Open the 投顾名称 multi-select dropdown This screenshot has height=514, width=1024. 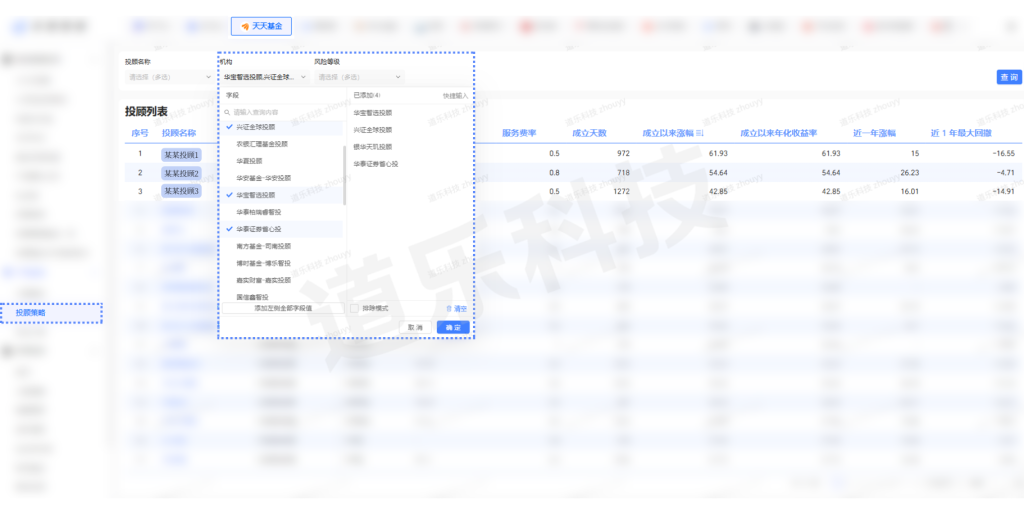point(165,77)
